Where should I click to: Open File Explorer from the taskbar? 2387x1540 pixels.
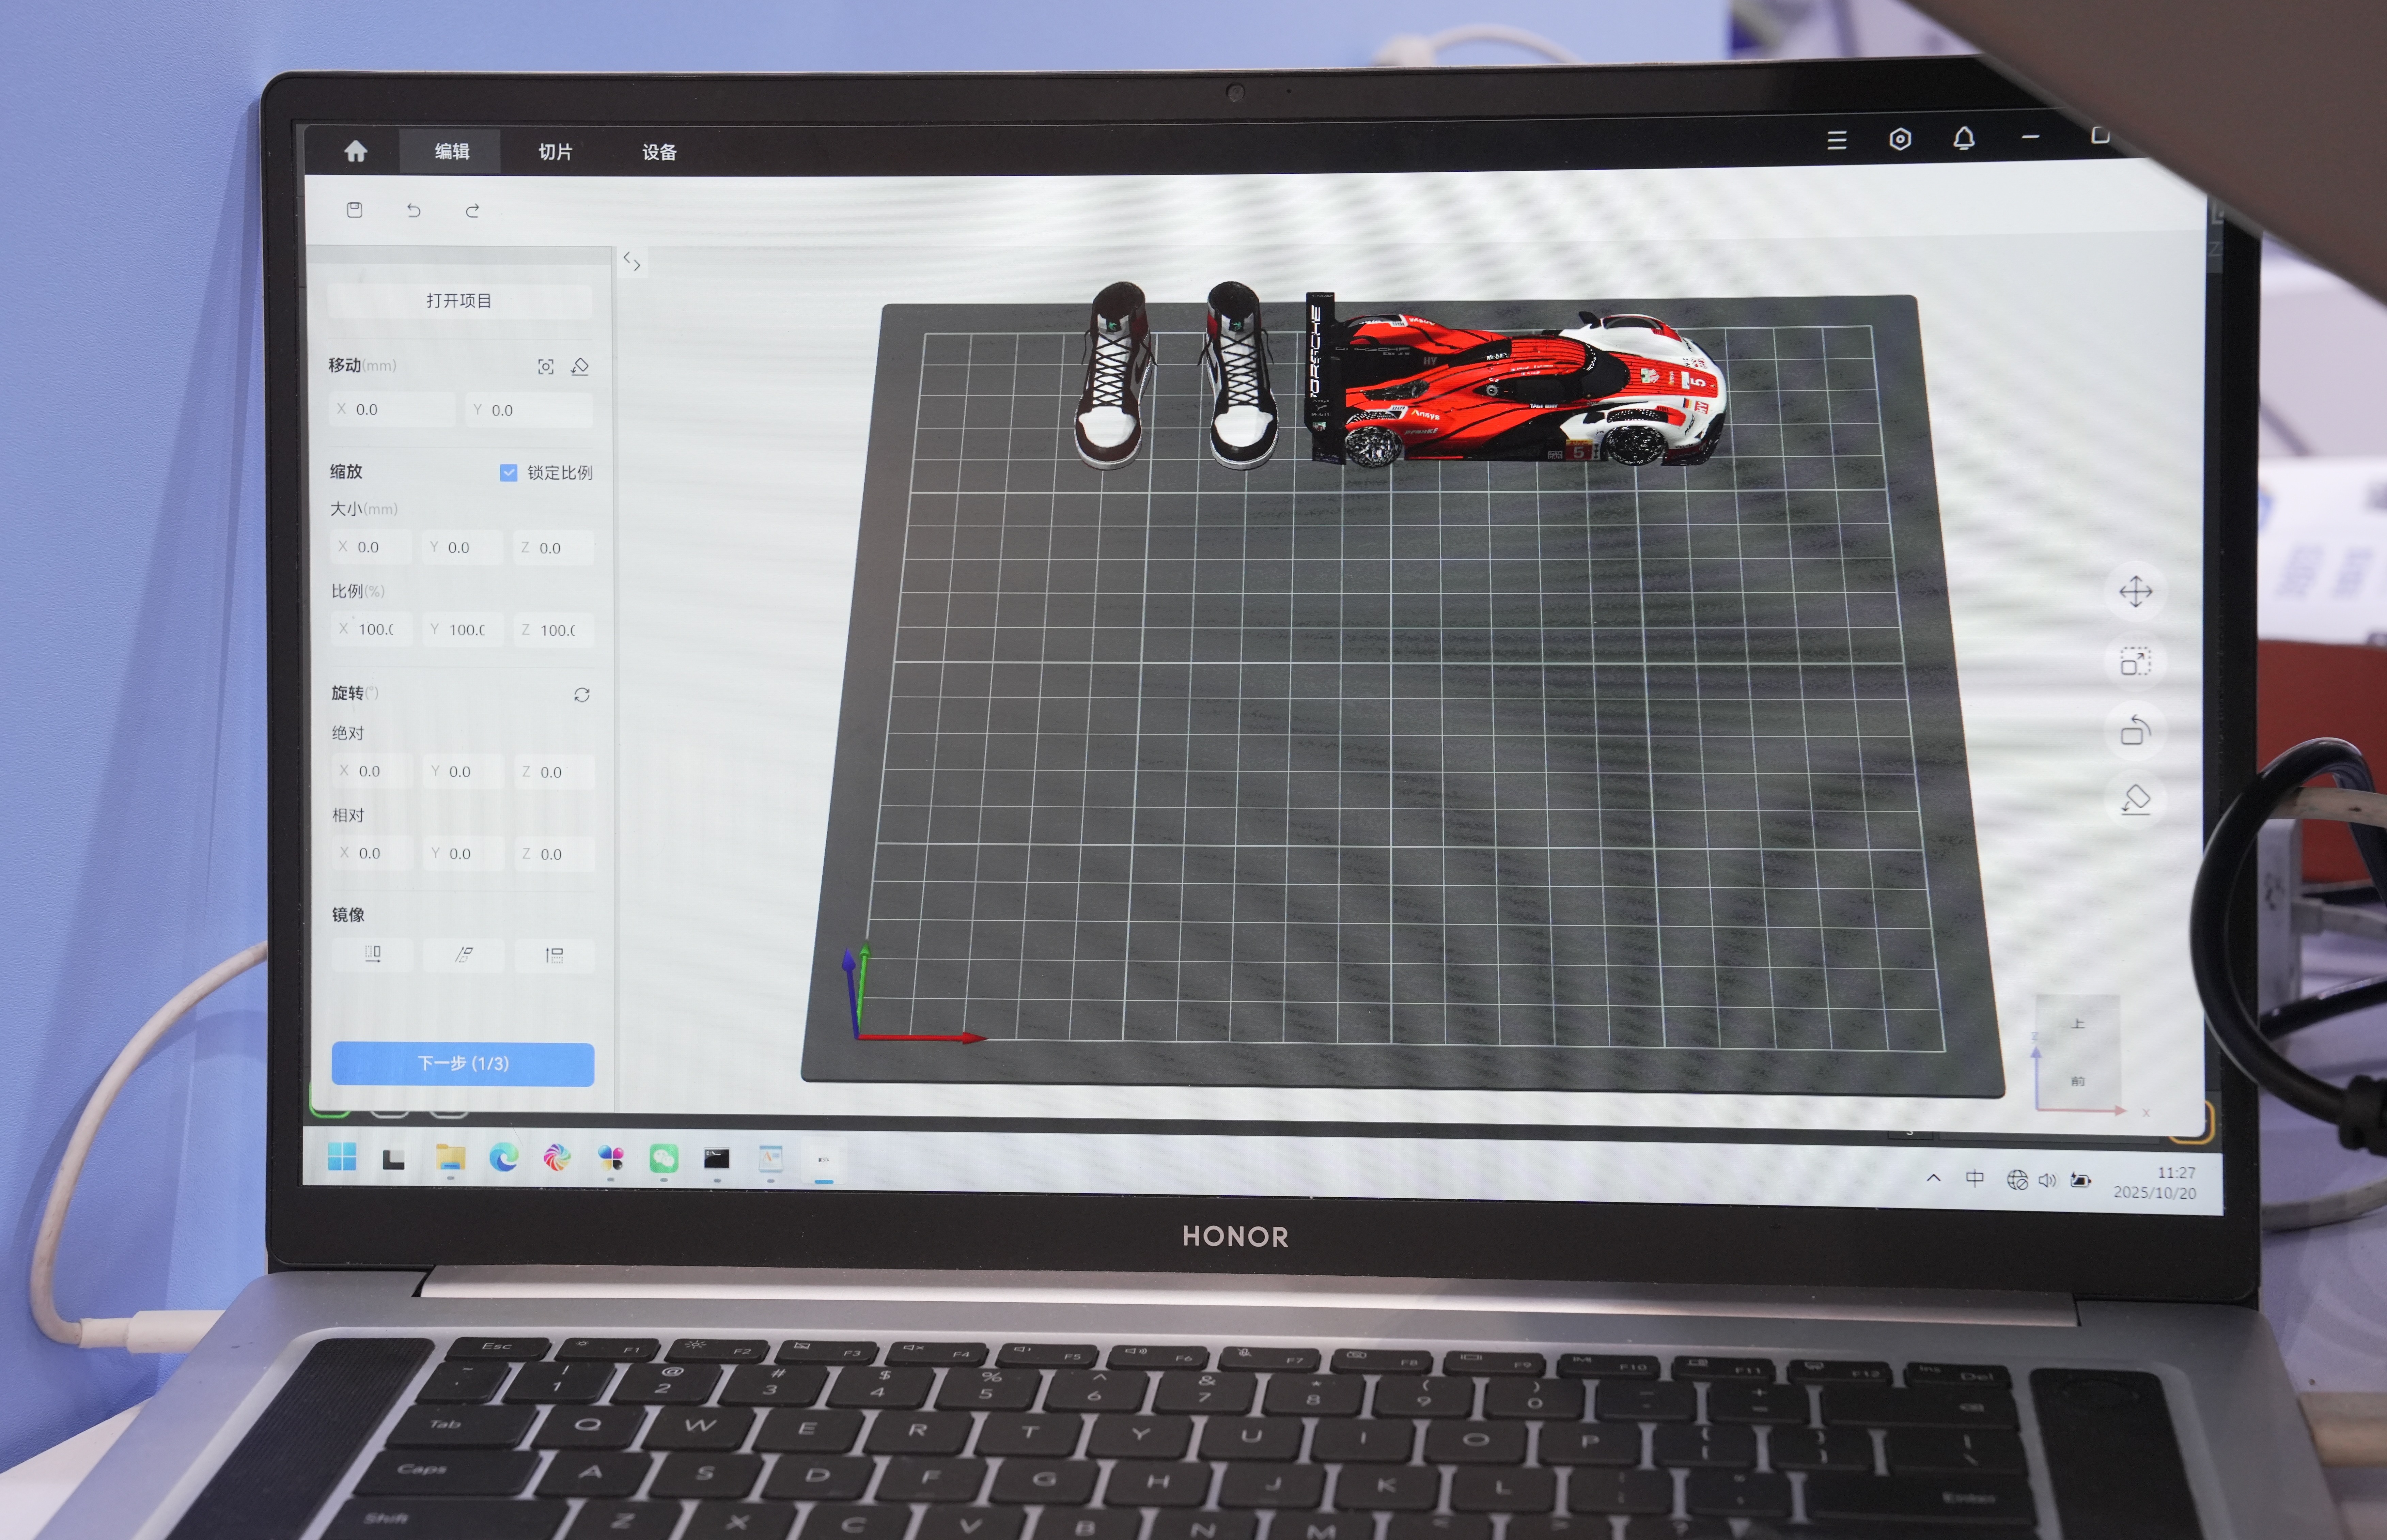coord(451,1158)
